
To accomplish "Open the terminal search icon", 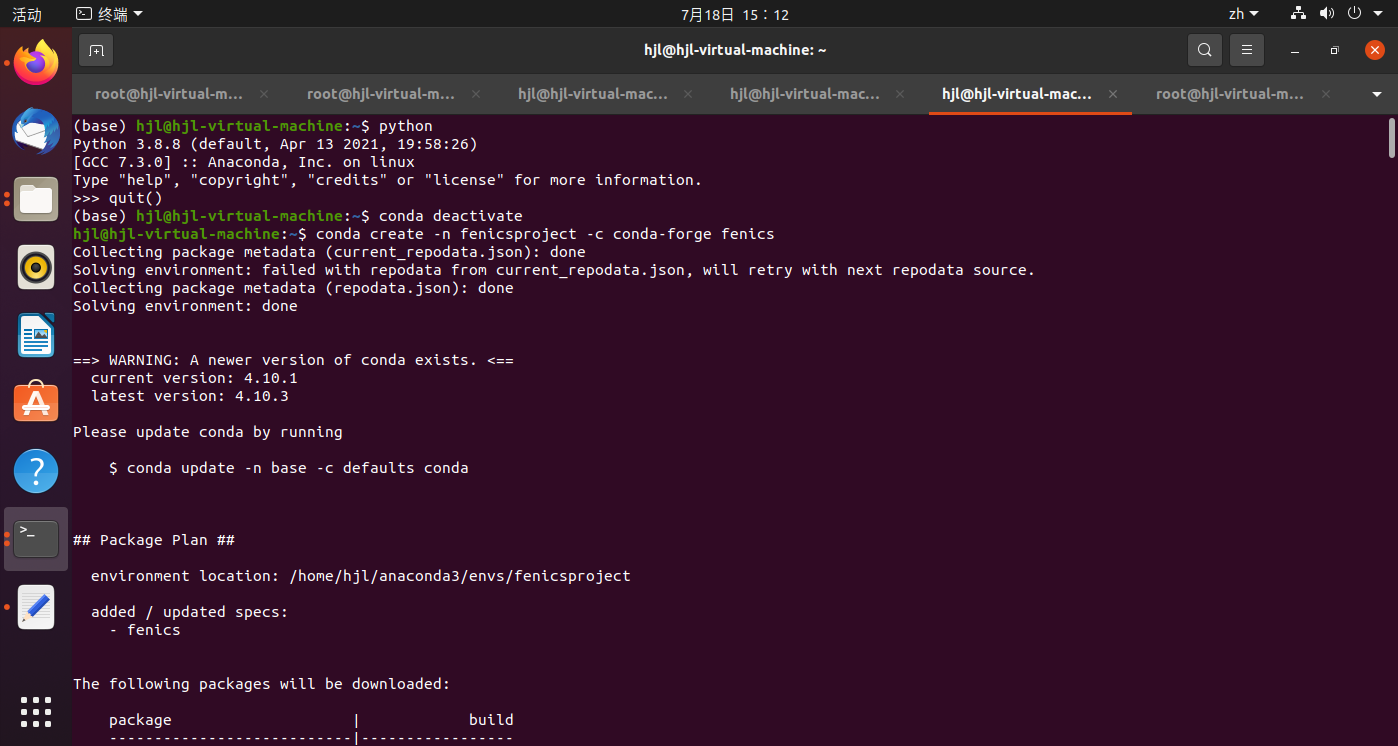I will pos(1204,49).
